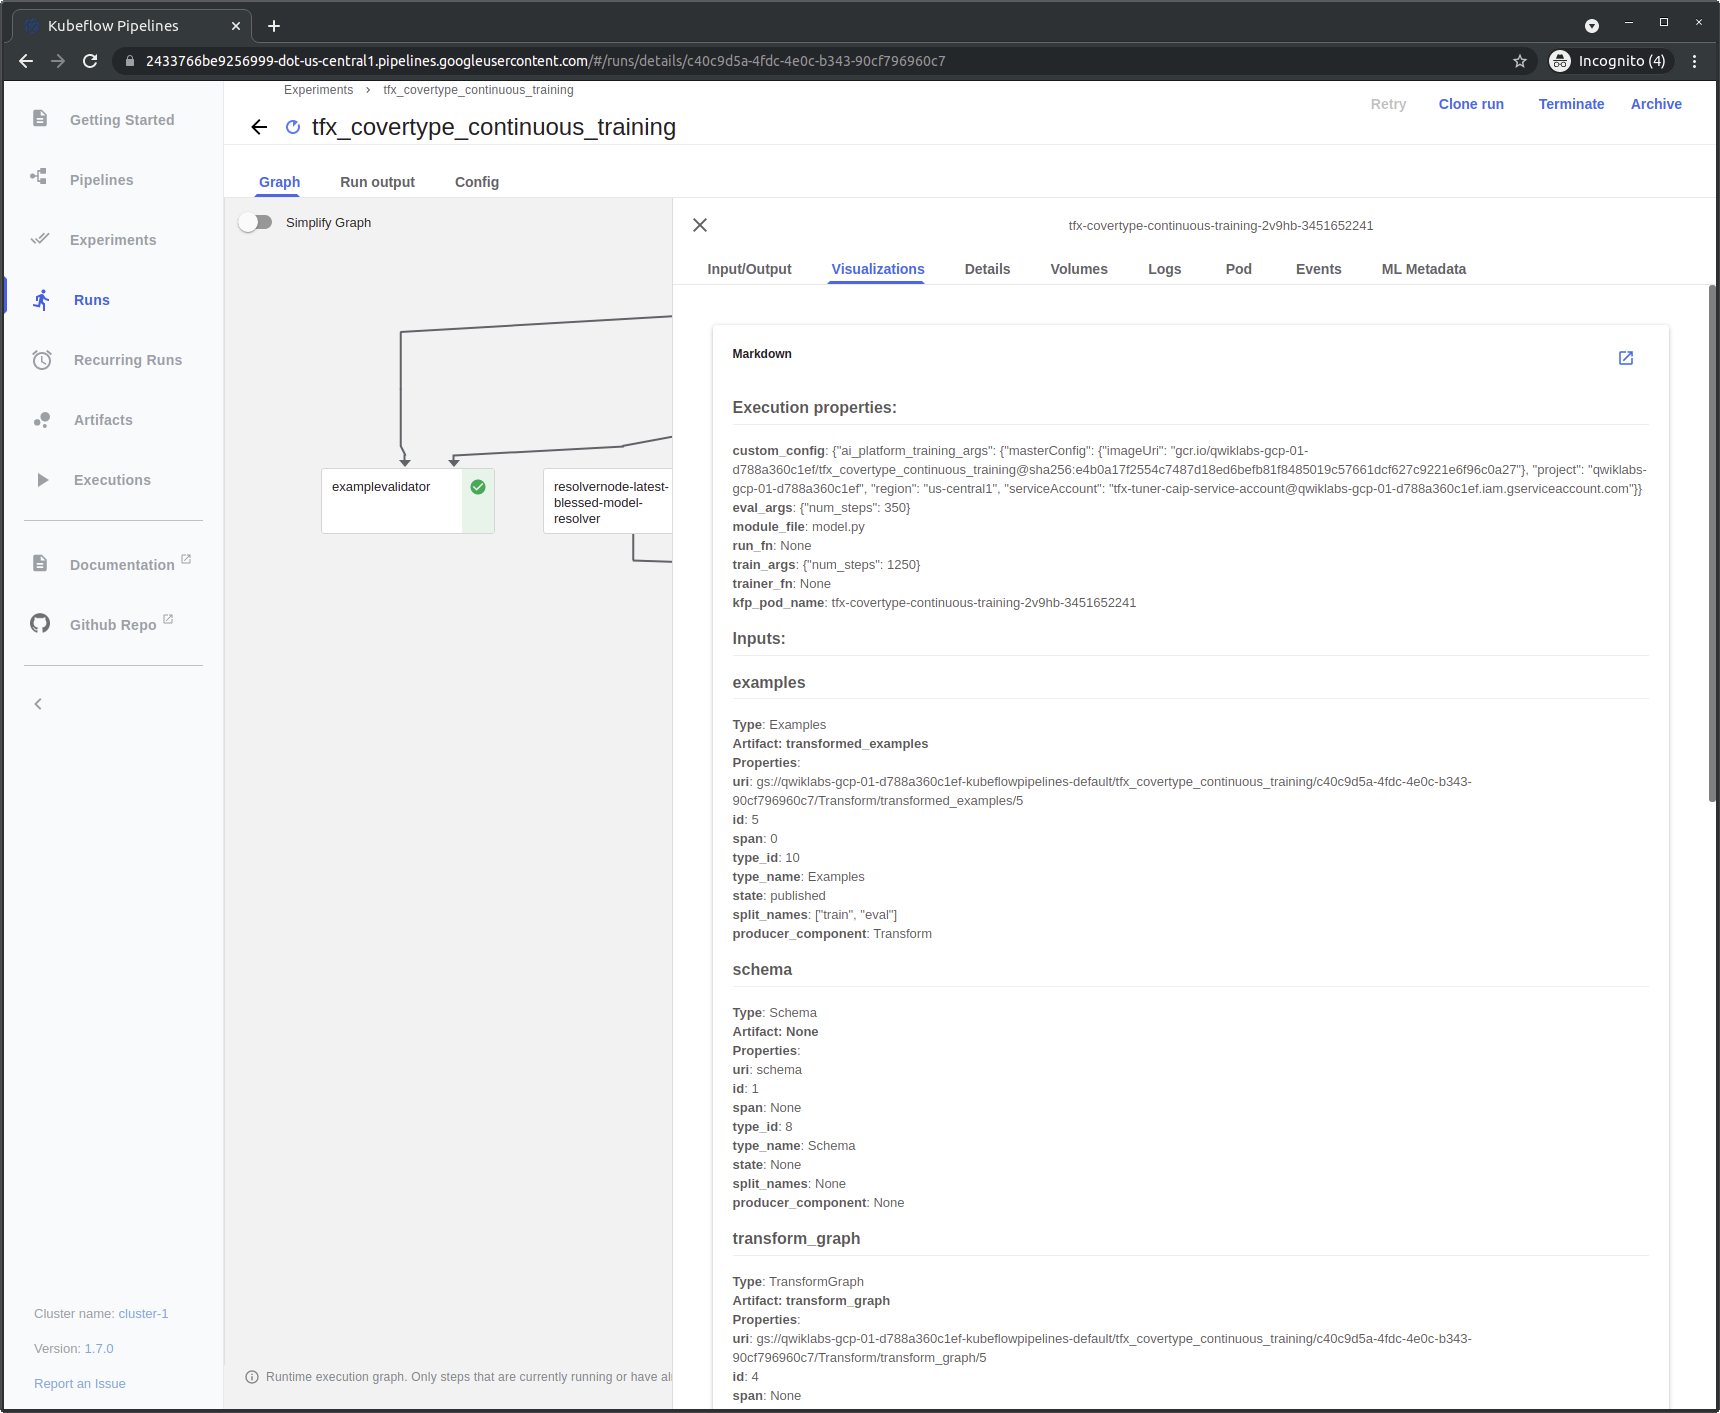Open the Events panel tab
This screenshot has width=1720, height=1413.
[1318, 269]
